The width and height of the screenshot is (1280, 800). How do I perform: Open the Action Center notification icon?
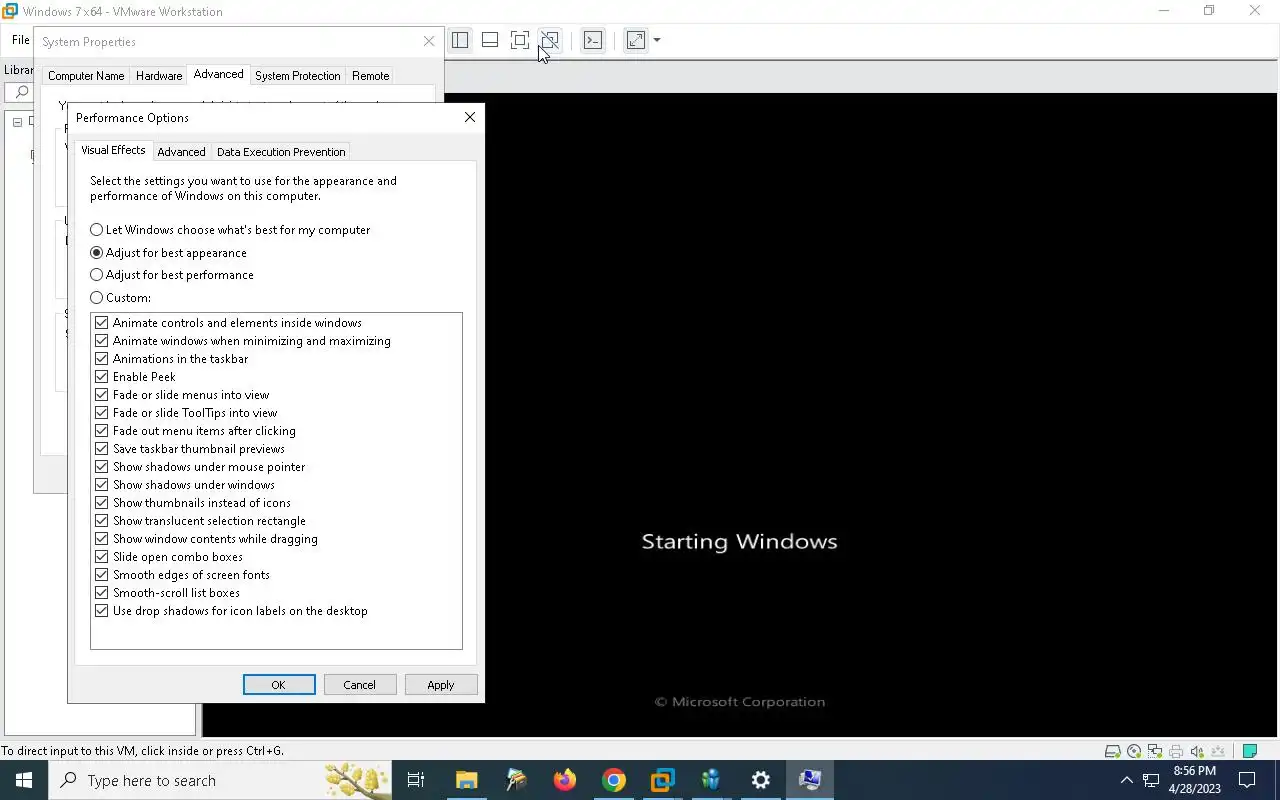tap(1247, 780)
